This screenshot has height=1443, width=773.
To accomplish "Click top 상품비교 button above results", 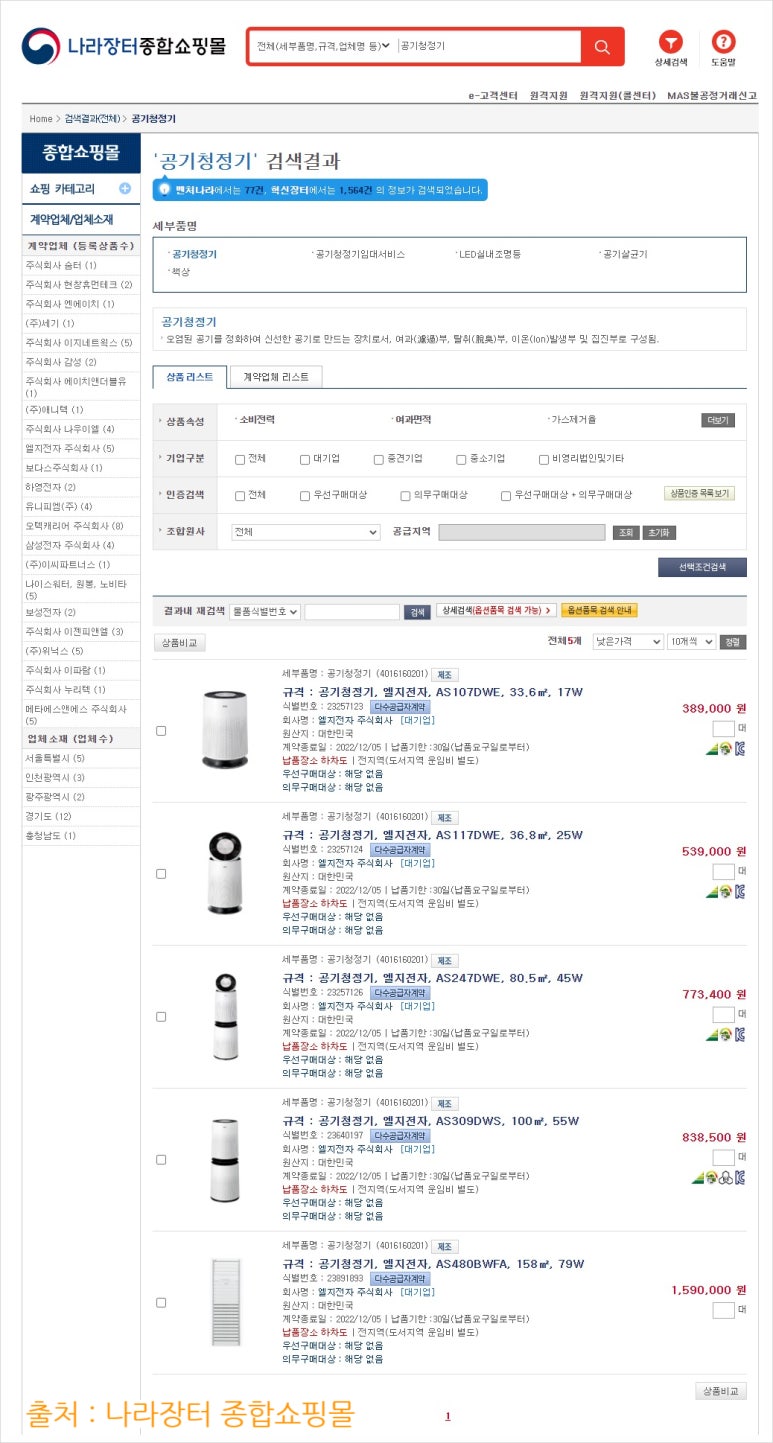I will (180, 643).
